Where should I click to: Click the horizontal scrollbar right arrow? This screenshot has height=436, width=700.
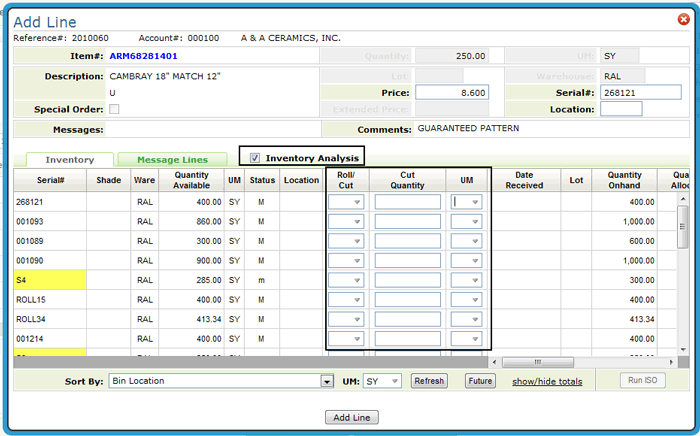[671, 362]
